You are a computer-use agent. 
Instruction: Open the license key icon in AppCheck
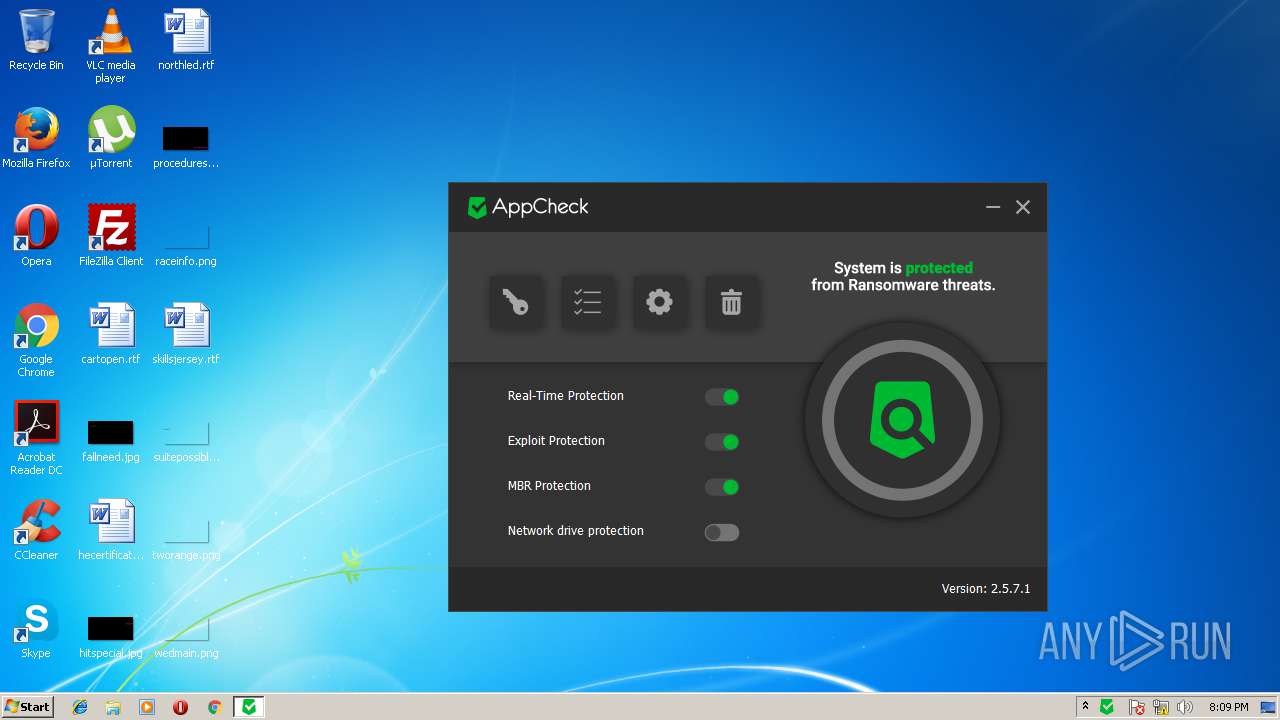point(516,302)
